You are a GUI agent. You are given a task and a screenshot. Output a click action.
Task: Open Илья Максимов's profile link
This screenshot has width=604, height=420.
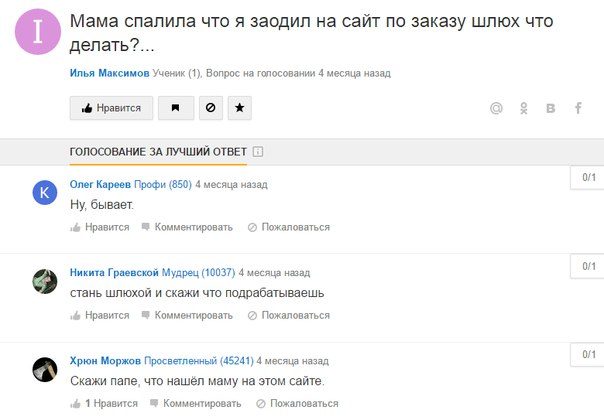point(109,73)
